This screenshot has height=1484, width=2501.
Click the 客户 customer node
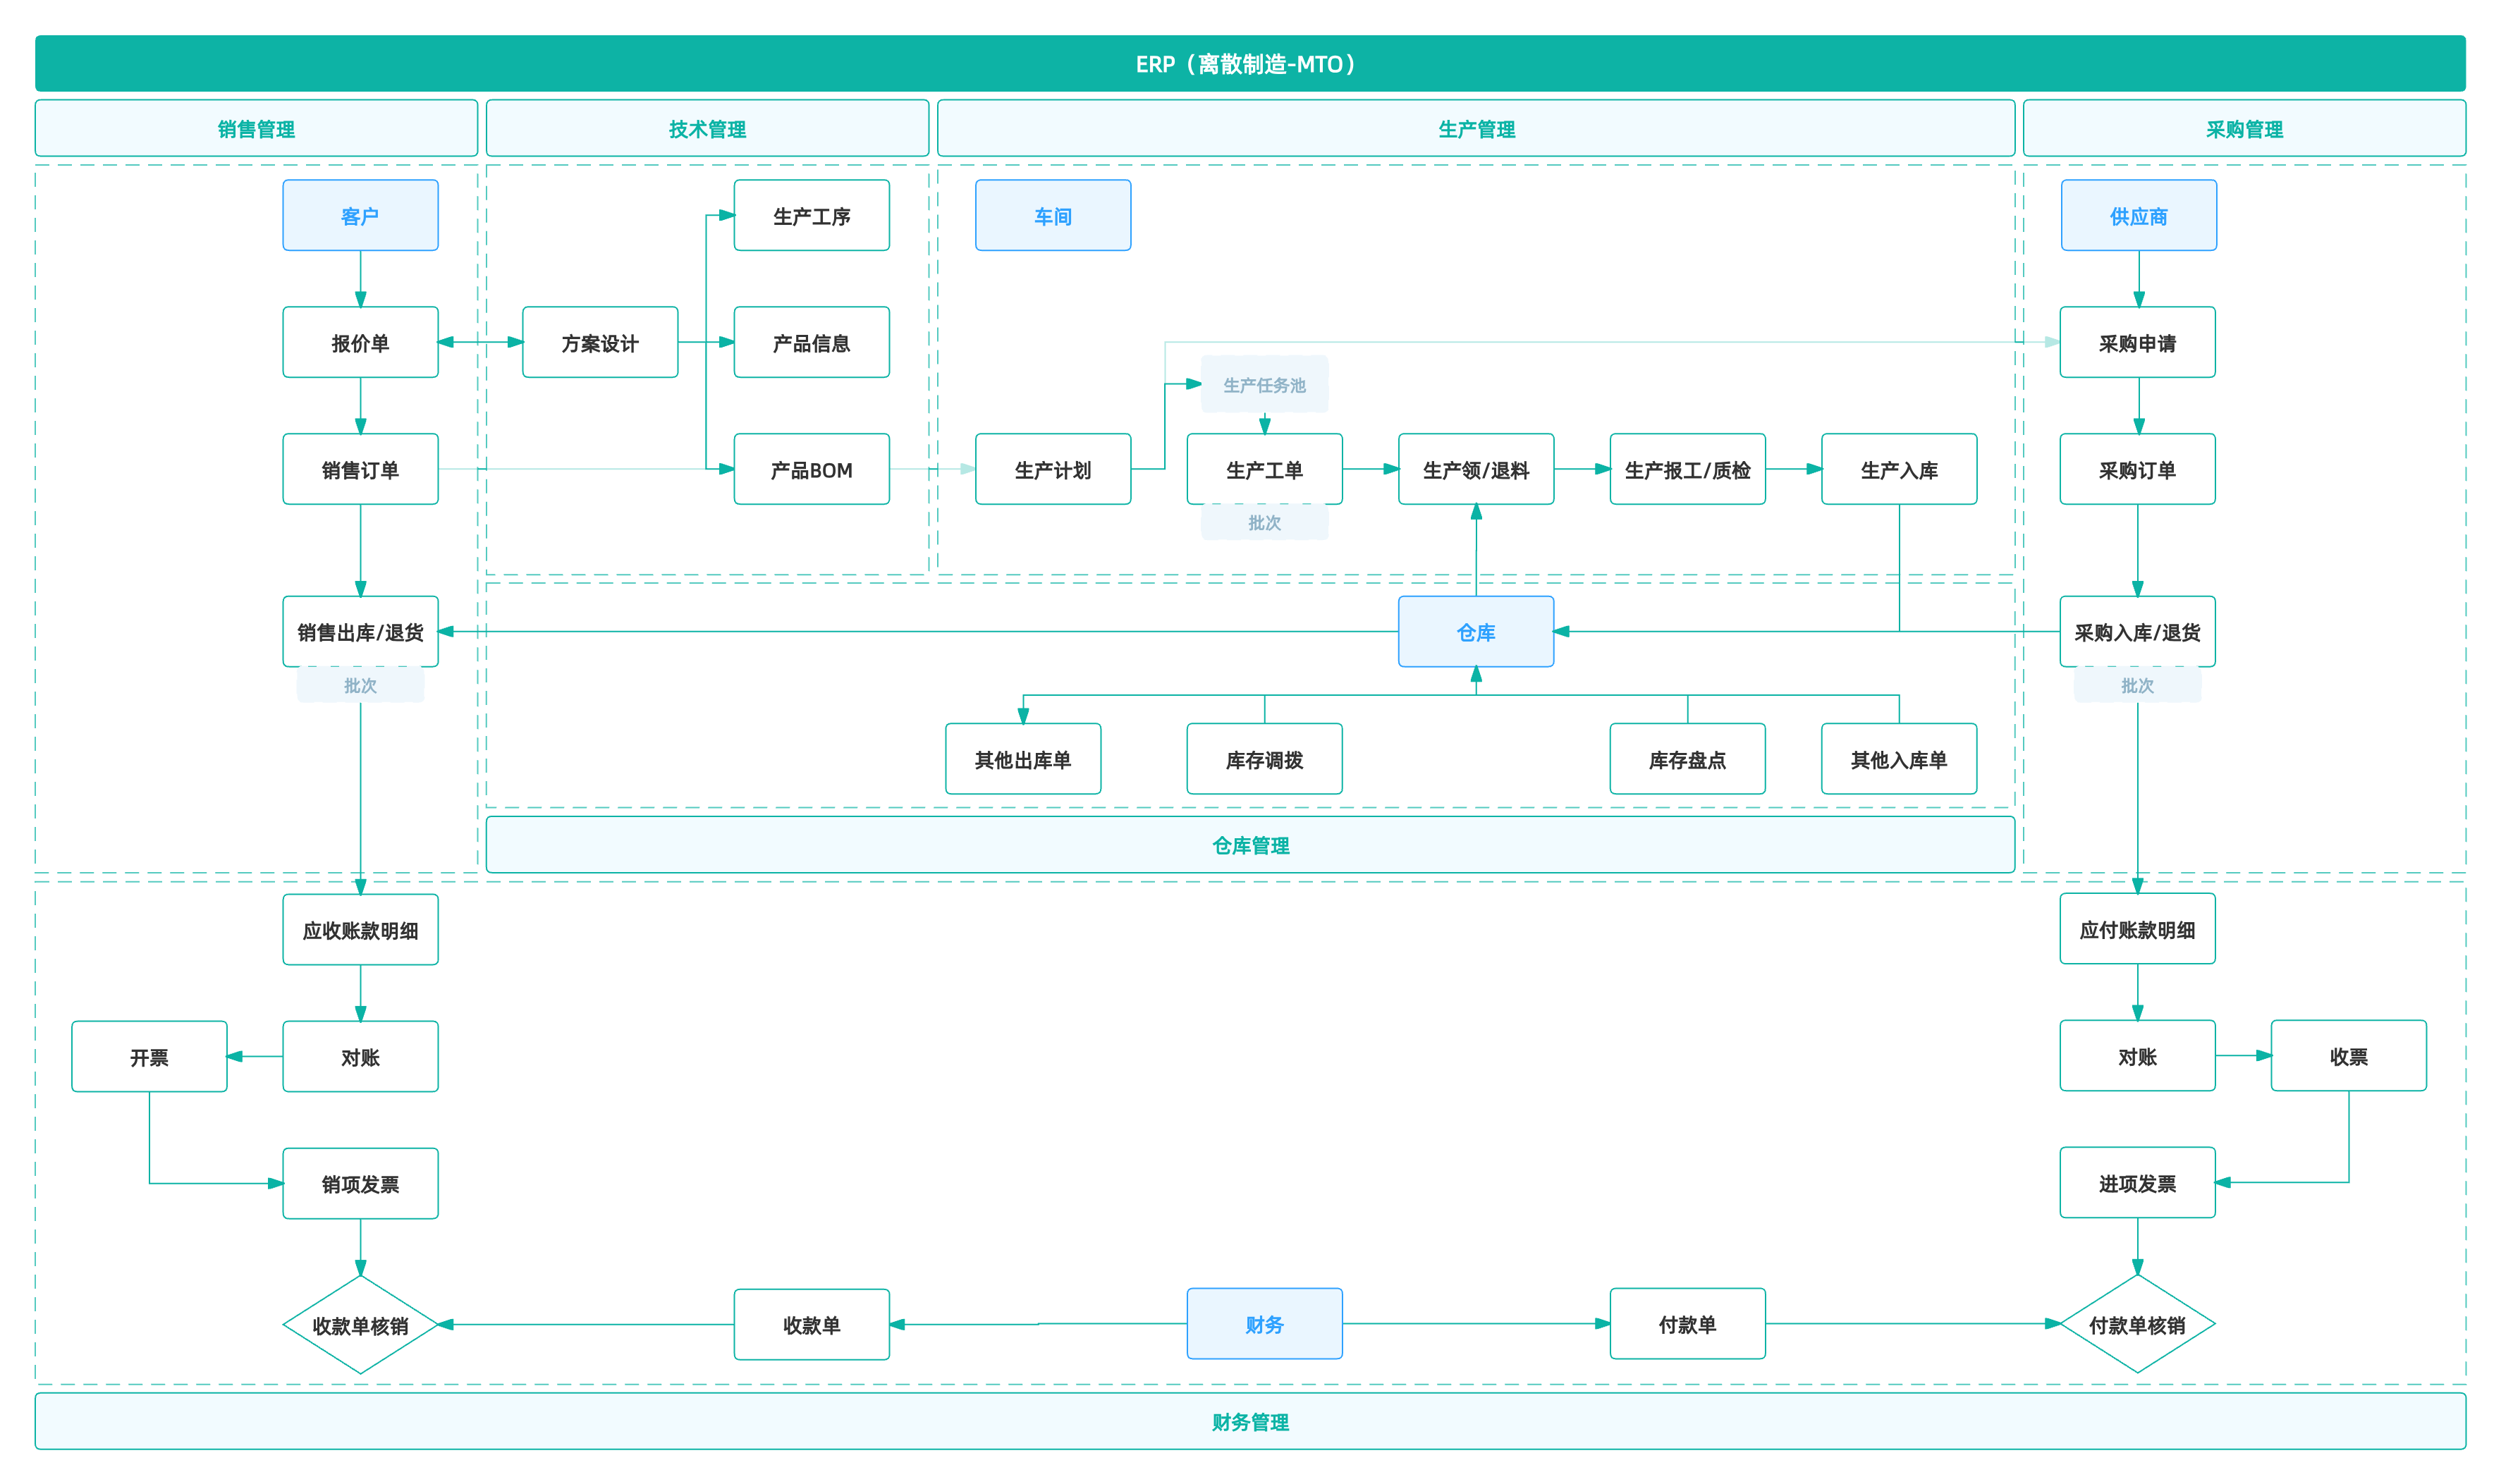coord(360,215)
